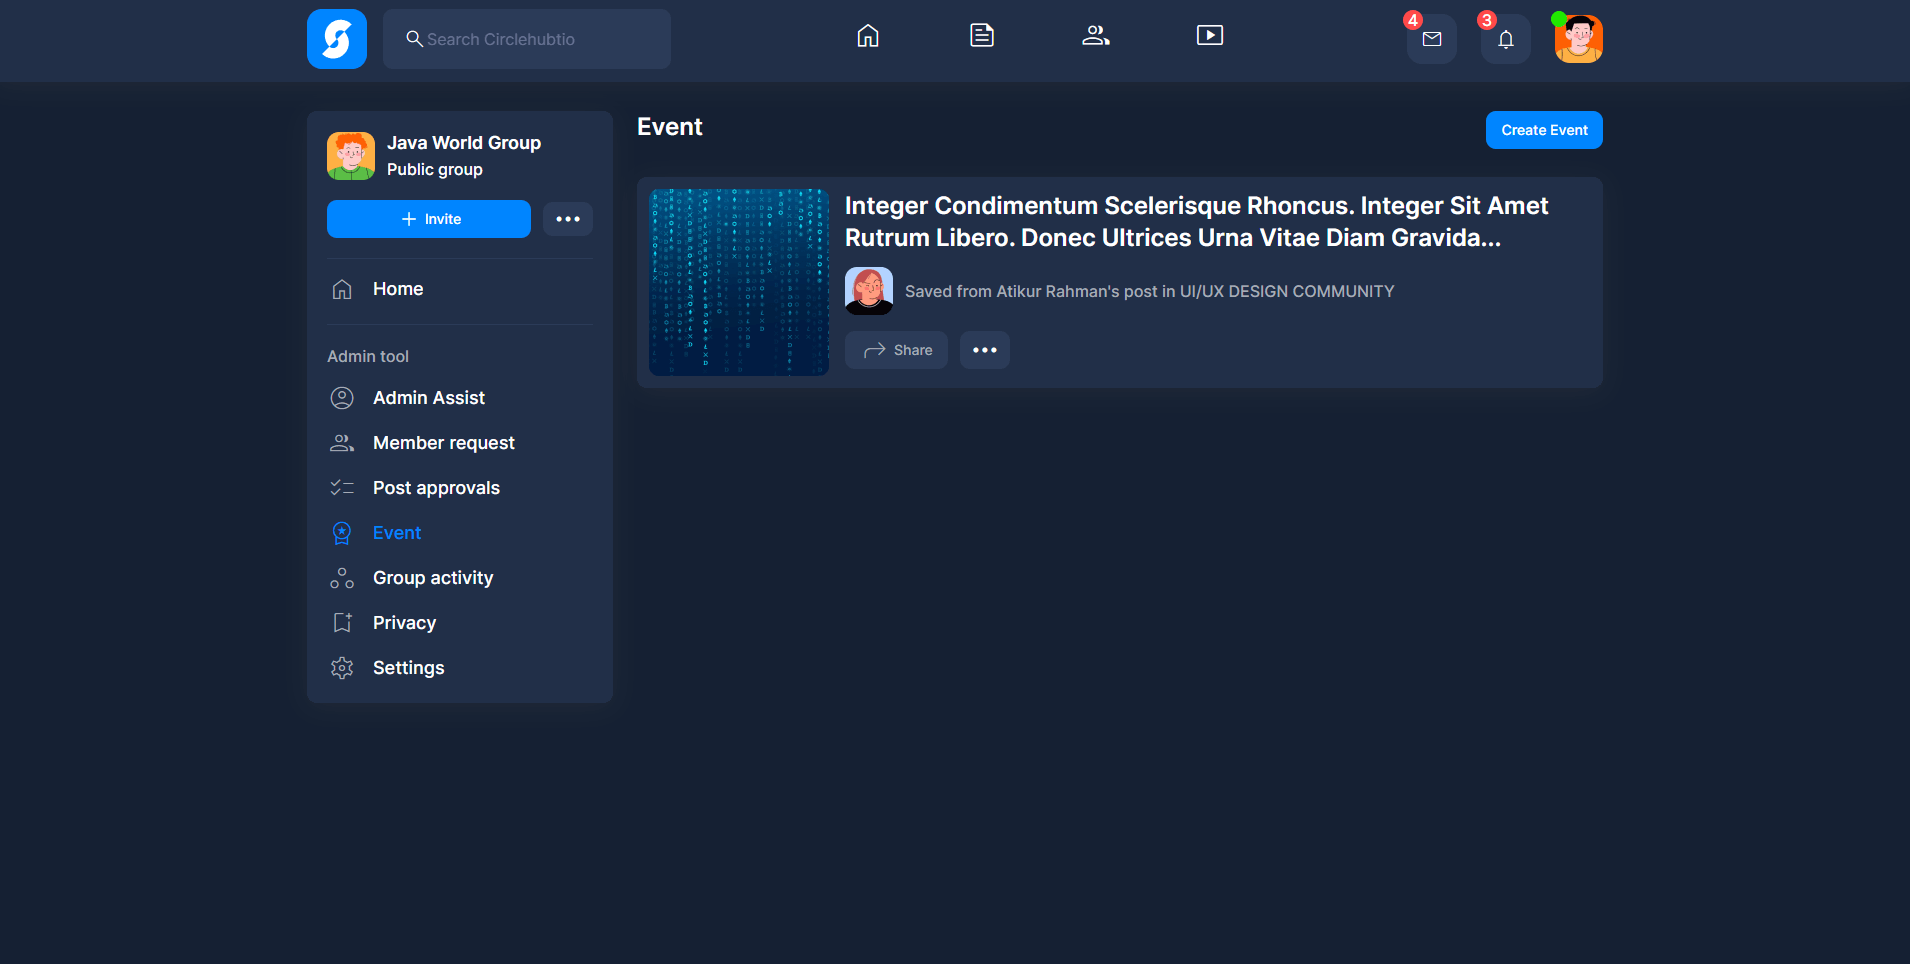The height and width of the screenshot is (964, 1910).
Task: Click "Saved from Atikur Rahman's post" text
Action: (1149, 291)
